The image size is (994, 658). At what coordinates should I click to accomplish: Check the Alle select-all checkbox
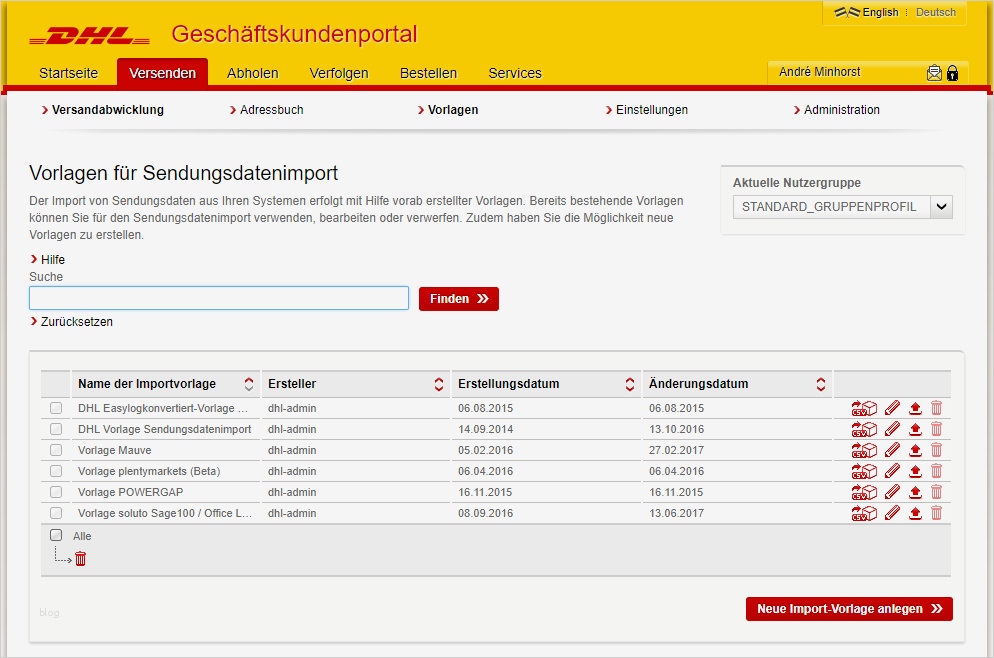(x=56, y=535)
